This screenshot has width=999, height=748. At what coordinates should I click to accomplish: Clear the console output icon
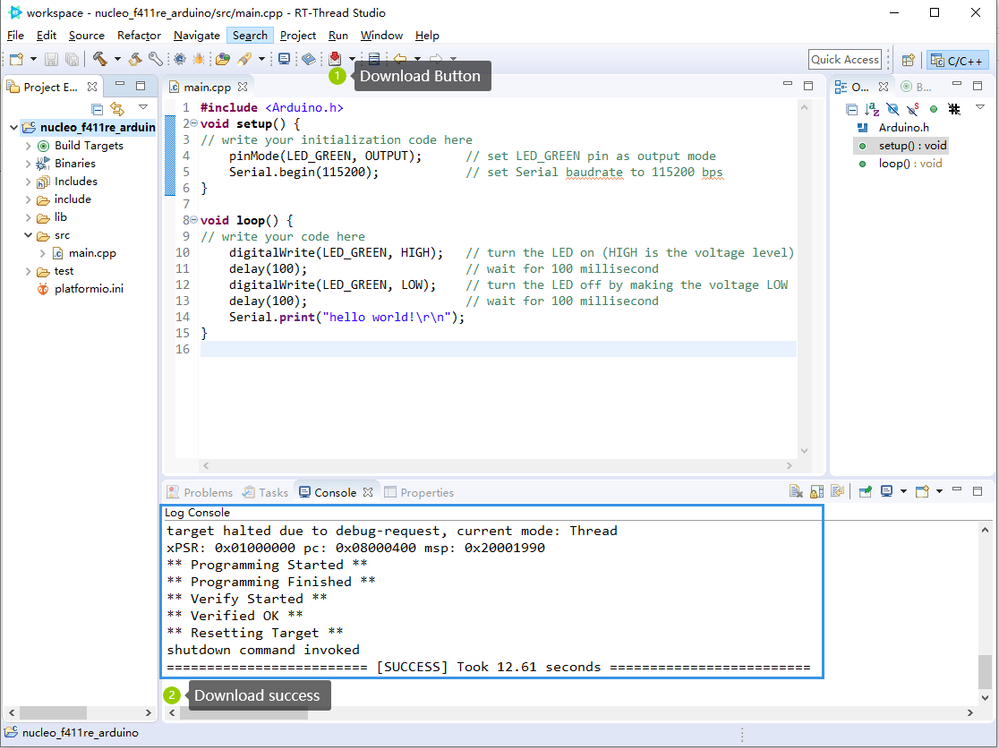click(796, 491)
